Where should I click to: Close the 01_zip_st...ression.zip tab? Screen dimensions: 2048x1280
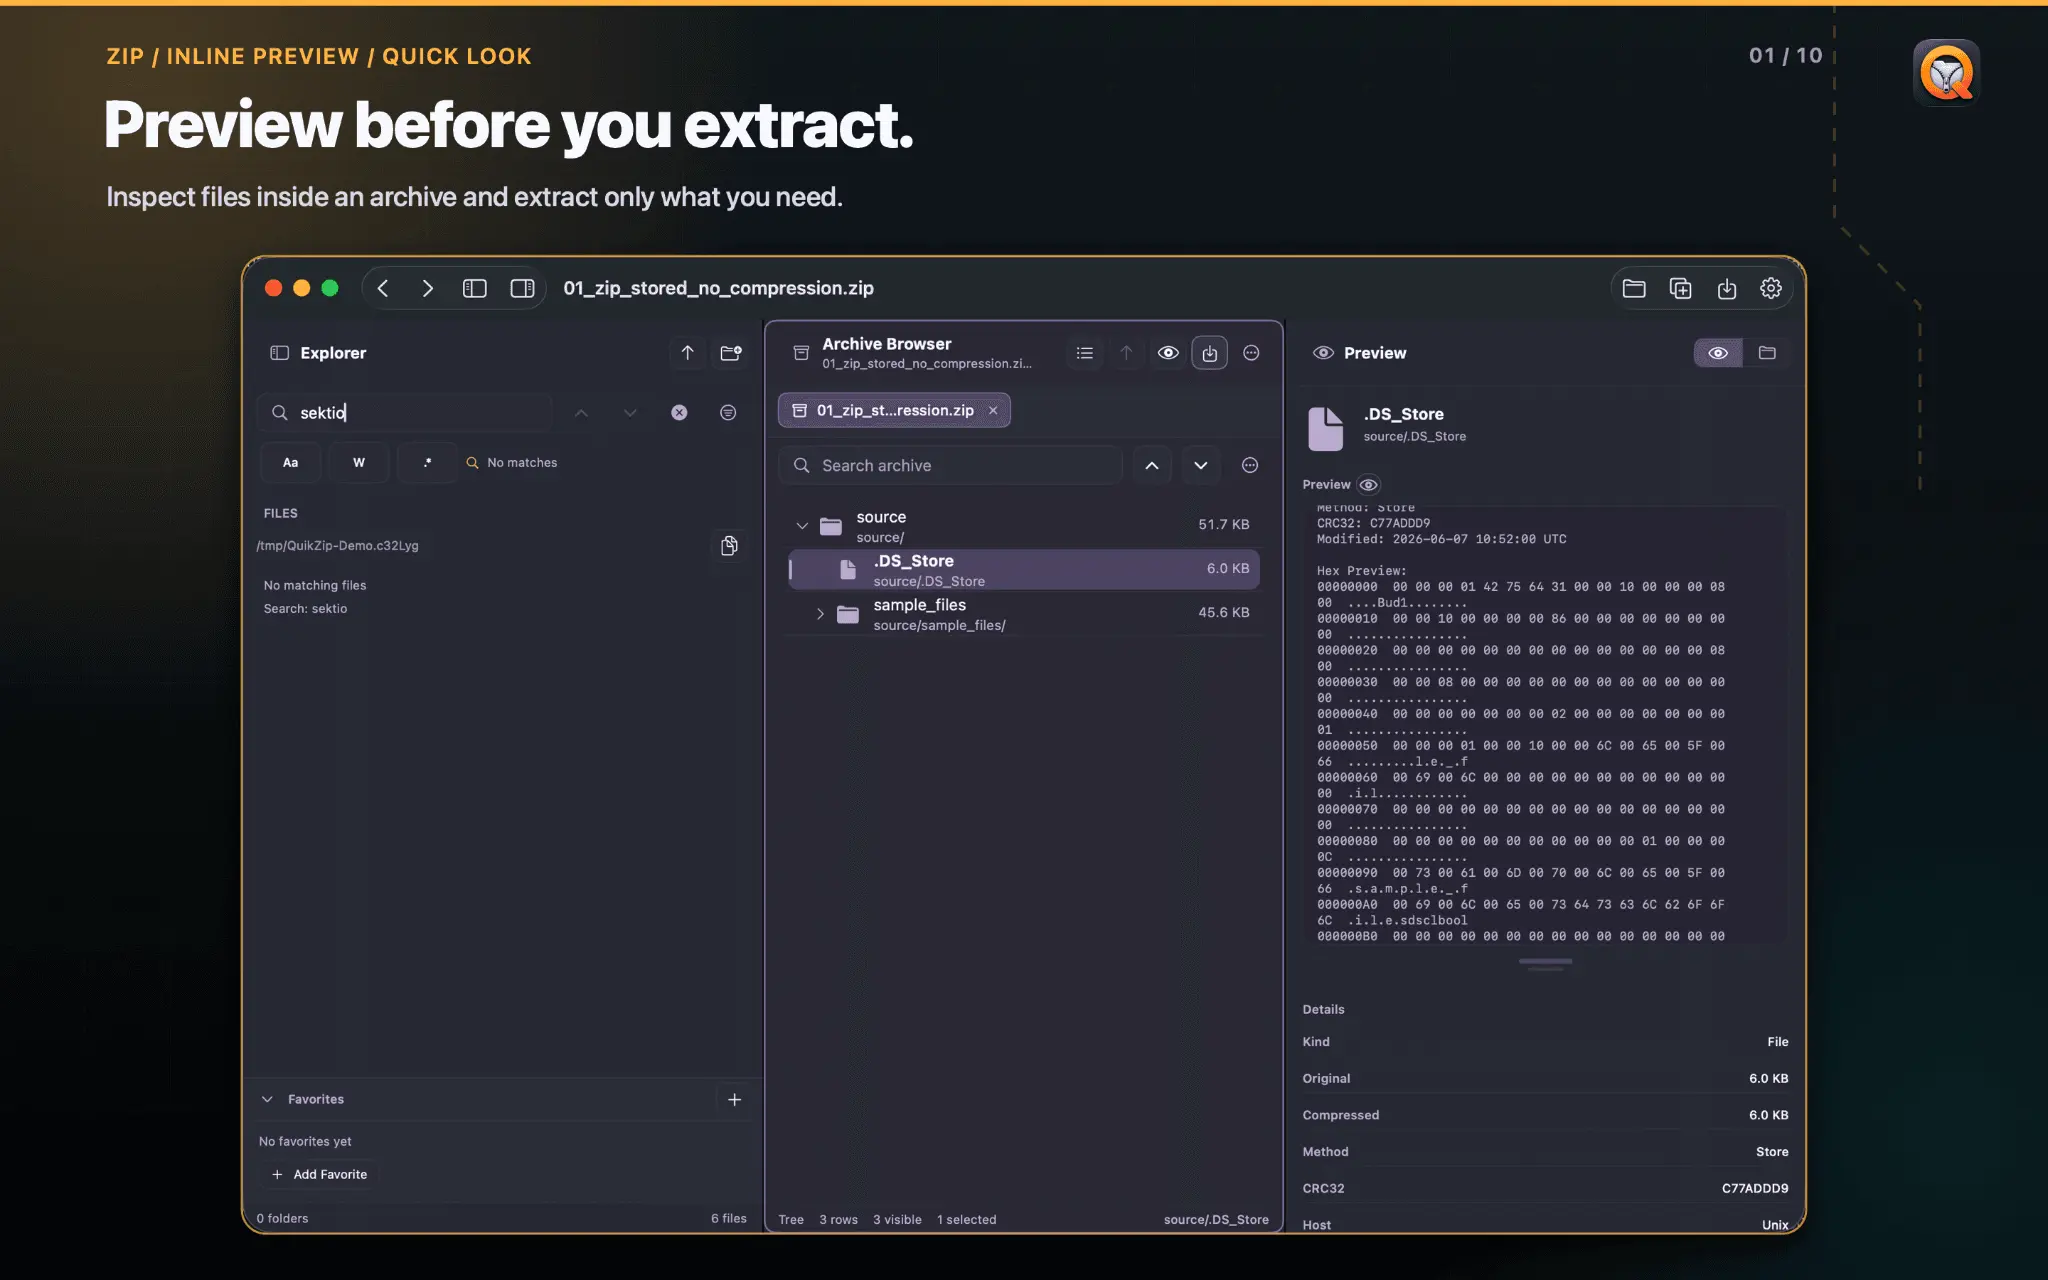point(993,410)
